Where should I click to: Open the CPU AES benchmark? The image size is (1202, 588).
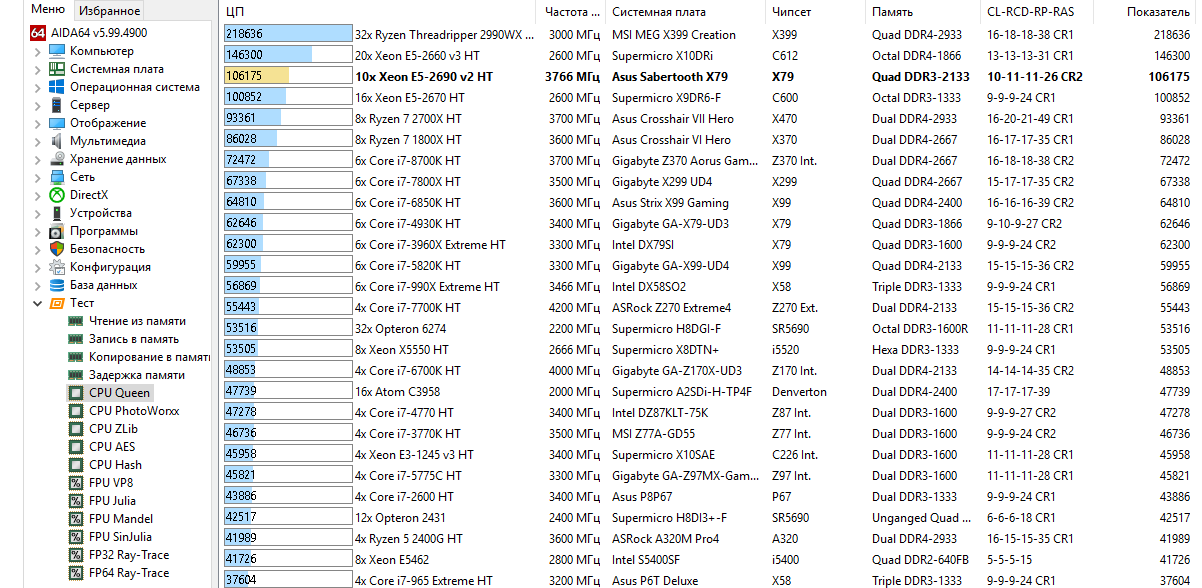pos(112,447)
